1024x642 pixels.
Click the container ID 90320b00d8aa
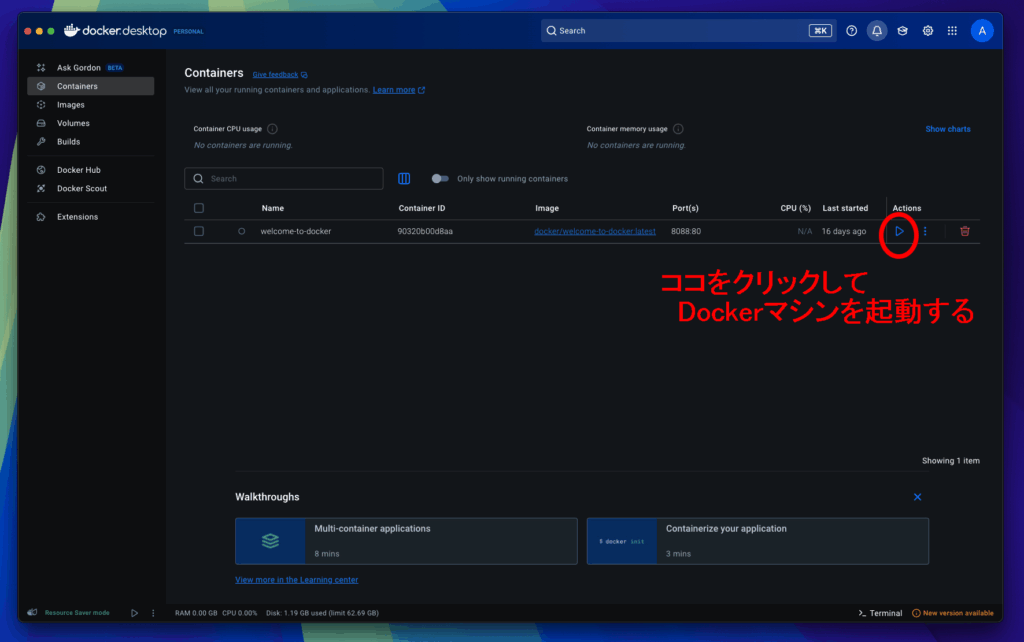pos(424,231)
